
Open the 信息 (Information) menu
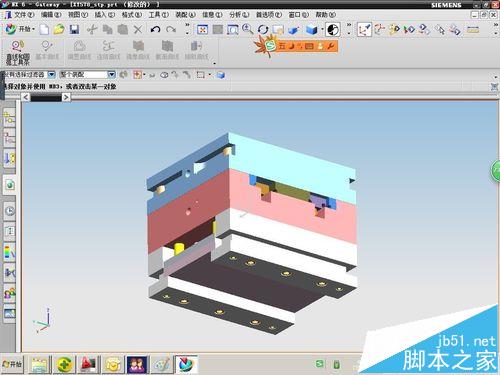click(212, 15)
